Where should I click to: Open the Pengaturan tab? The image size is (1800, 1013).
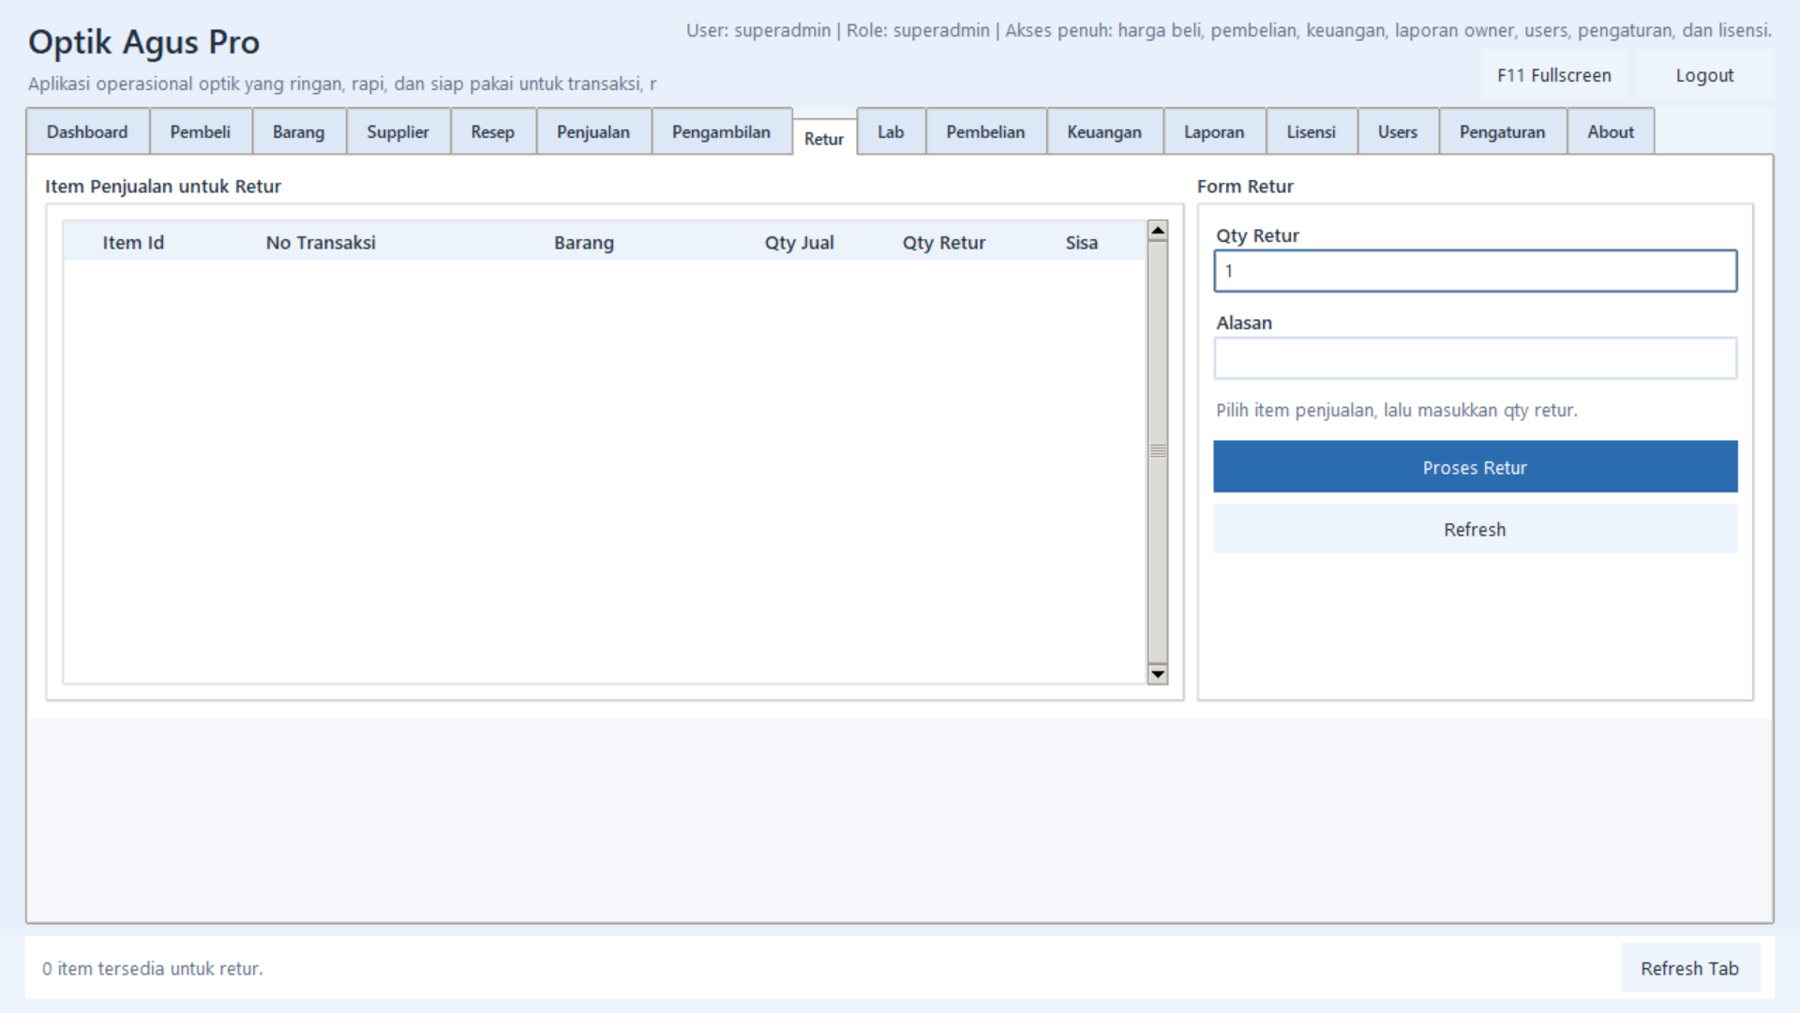pos(1502,132)
